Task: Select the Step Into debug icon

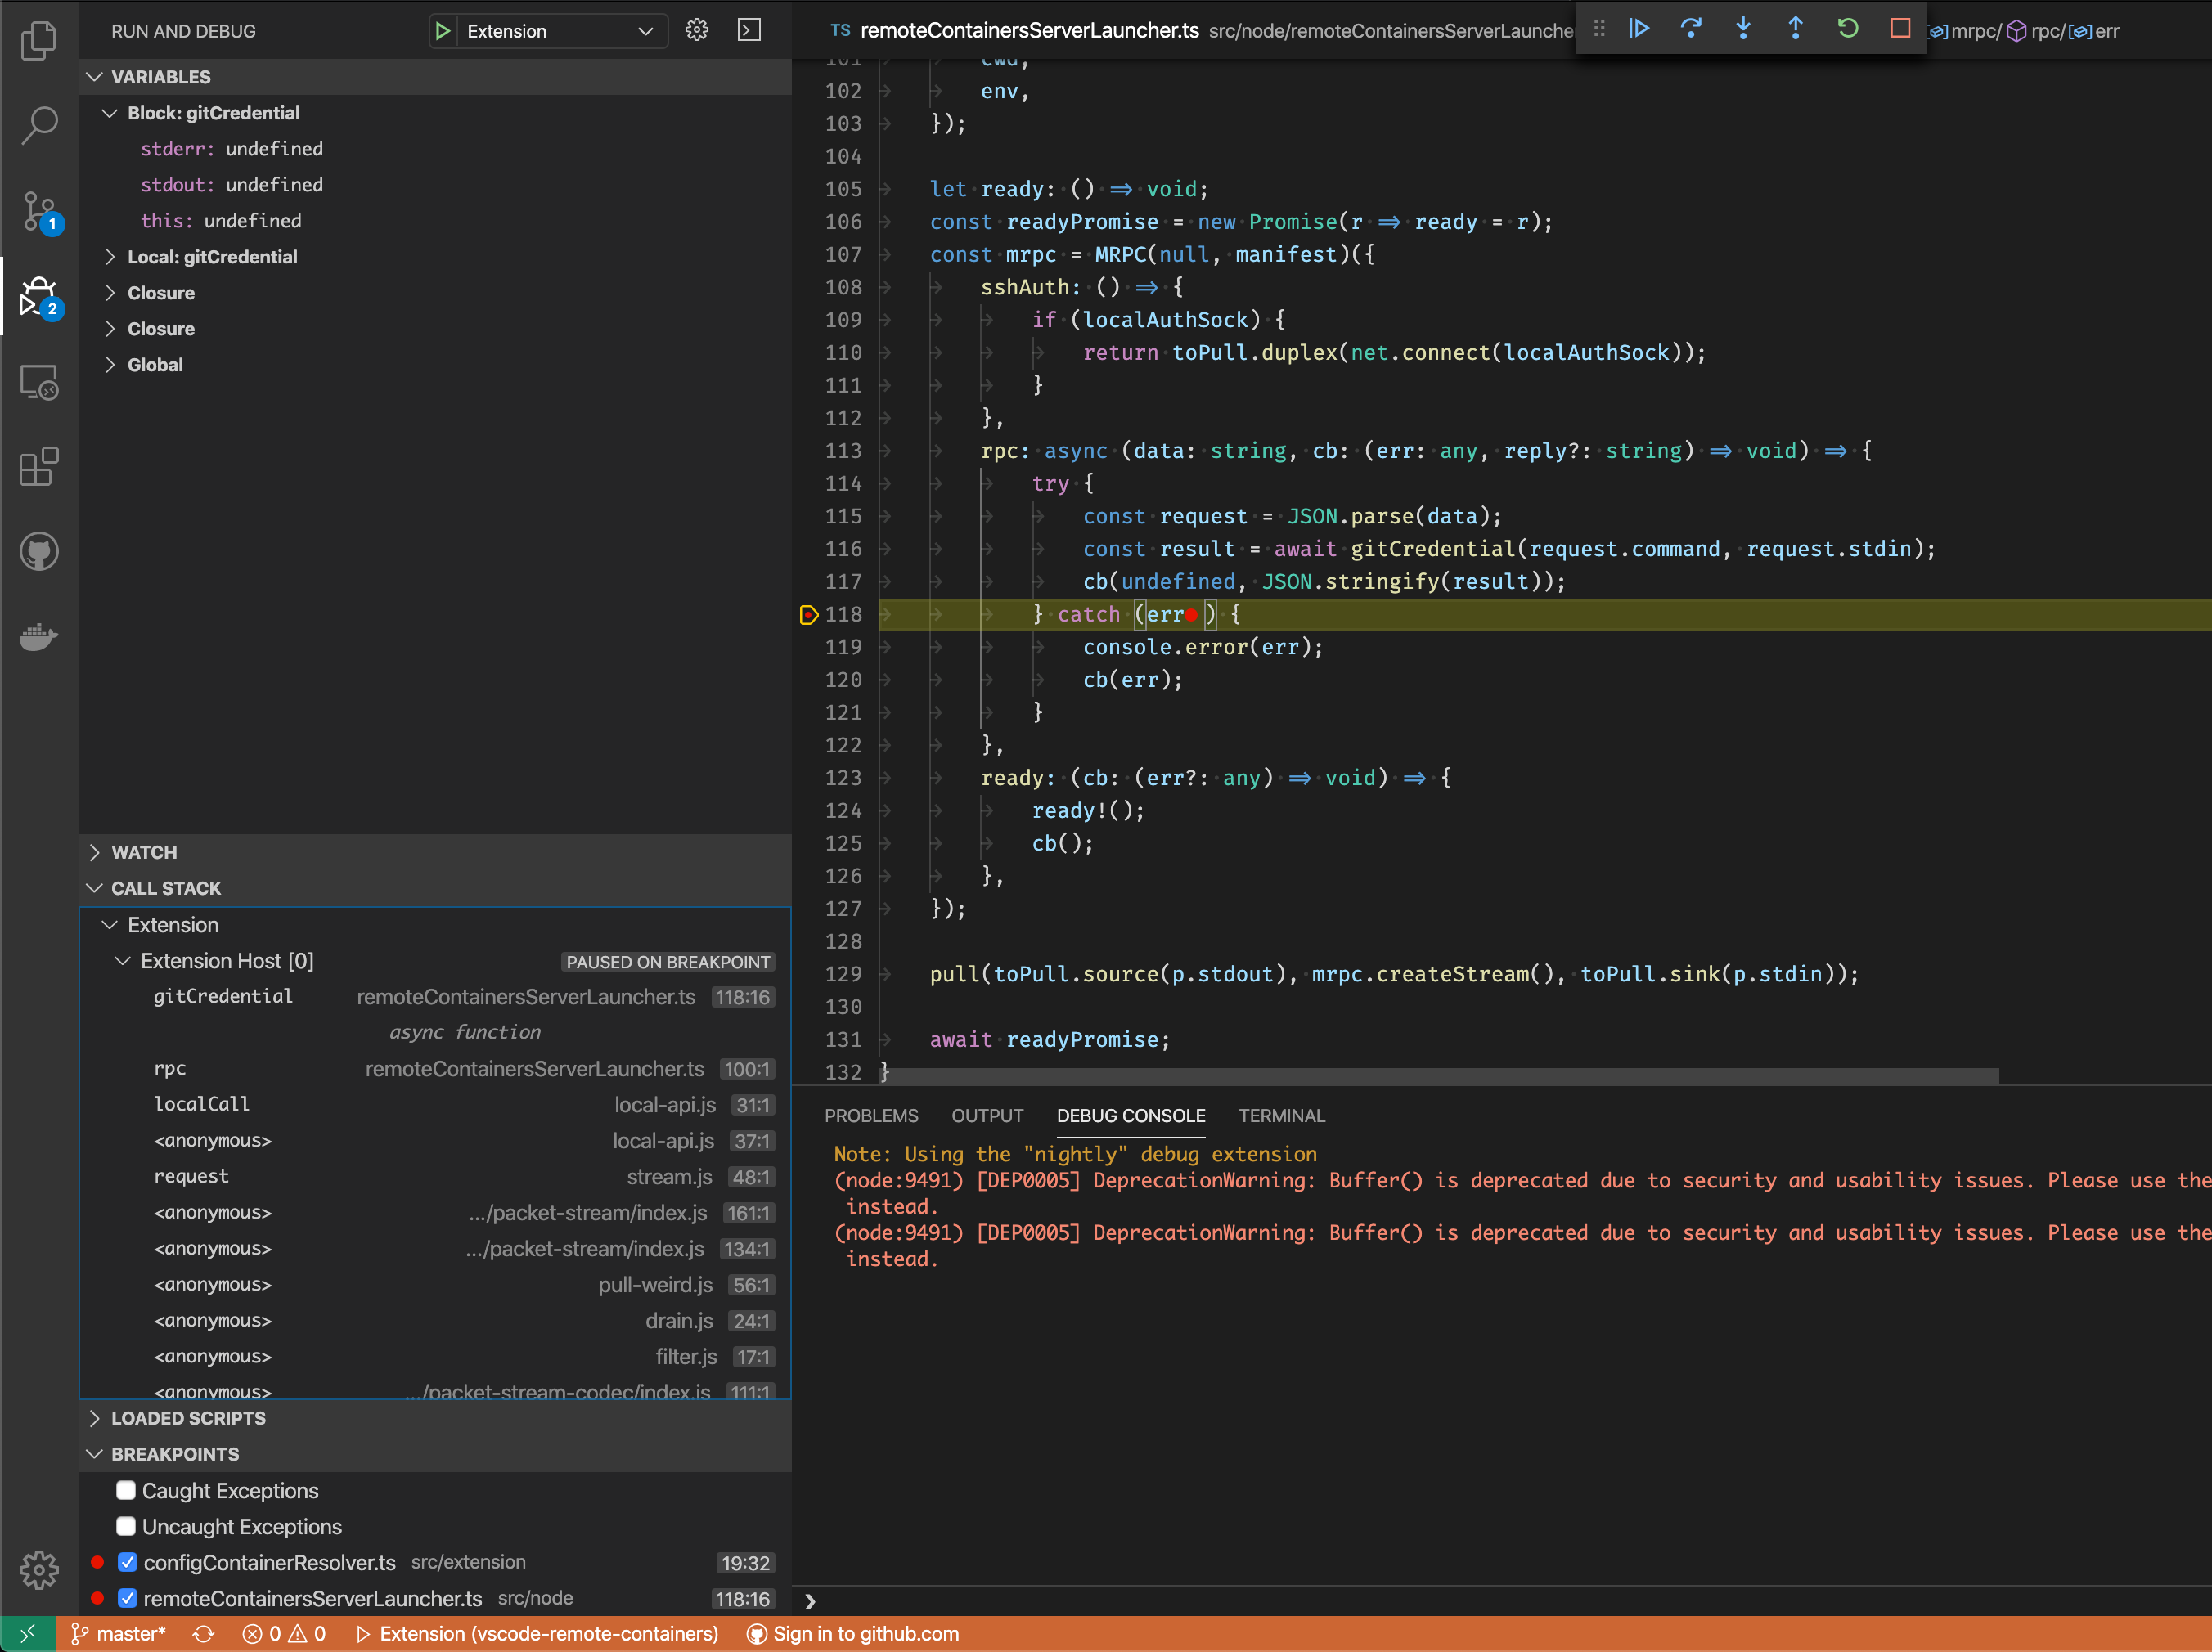Action: click(x=1743, y=29)
